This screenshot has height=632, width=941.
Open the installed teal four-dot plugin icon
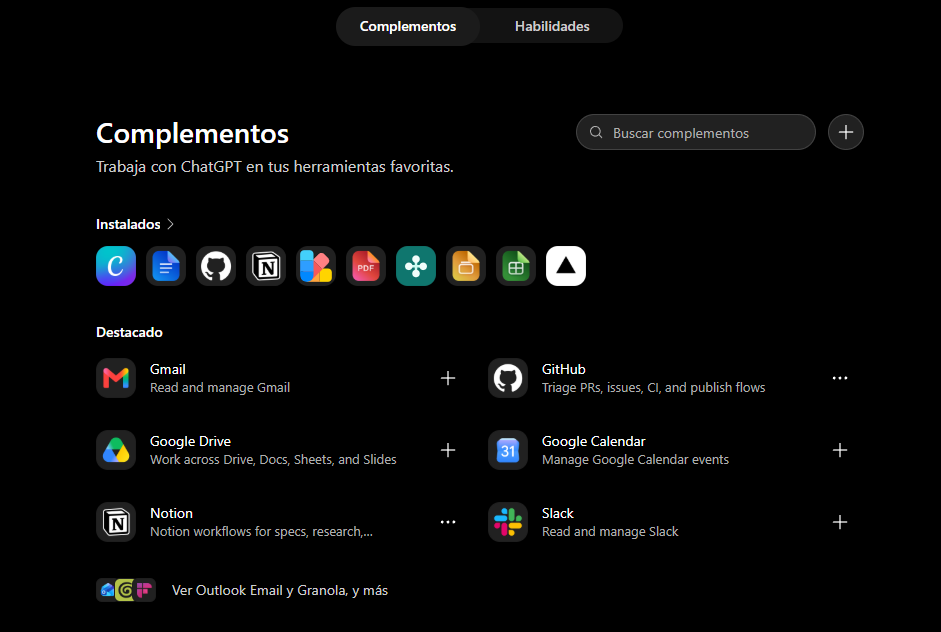point(416,266)
